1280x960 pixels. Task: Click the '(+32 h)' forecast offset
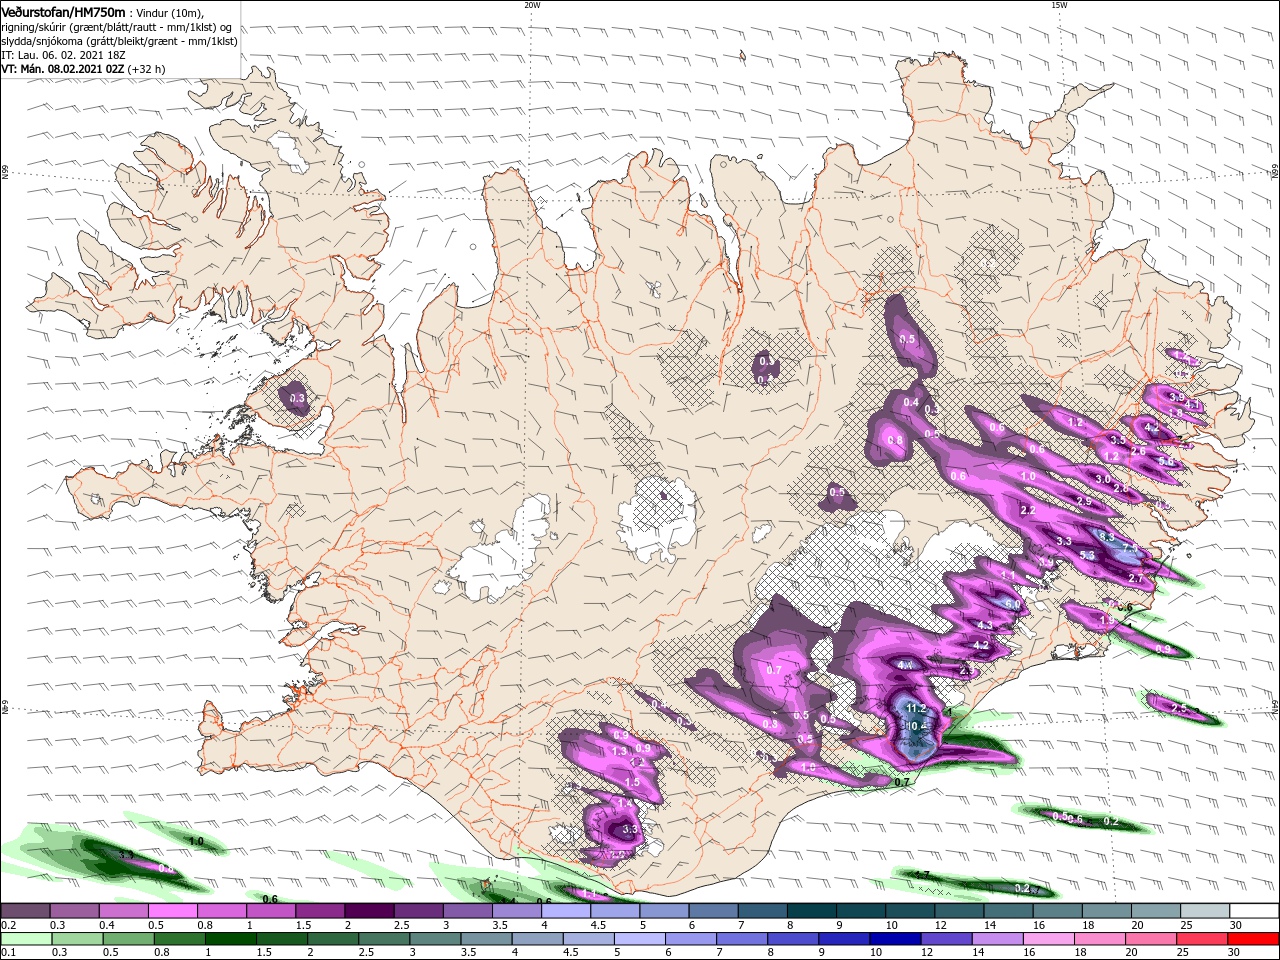tap(146, 69)
